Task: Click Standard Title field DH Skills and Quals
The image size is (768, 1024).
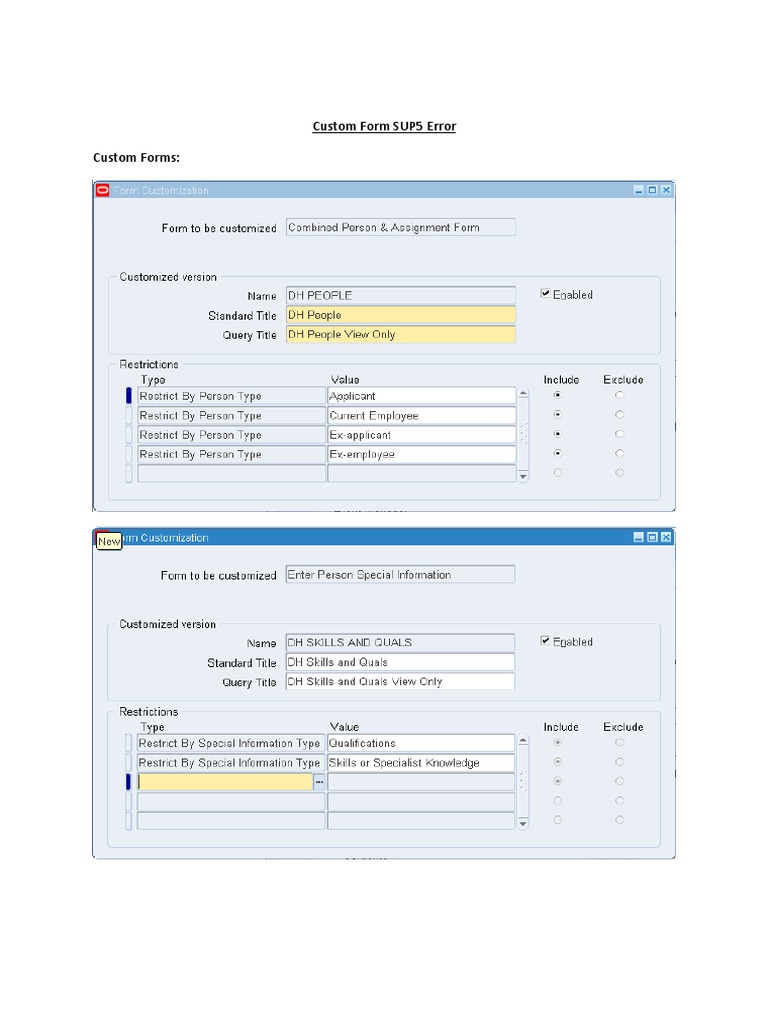Action: 400,662
